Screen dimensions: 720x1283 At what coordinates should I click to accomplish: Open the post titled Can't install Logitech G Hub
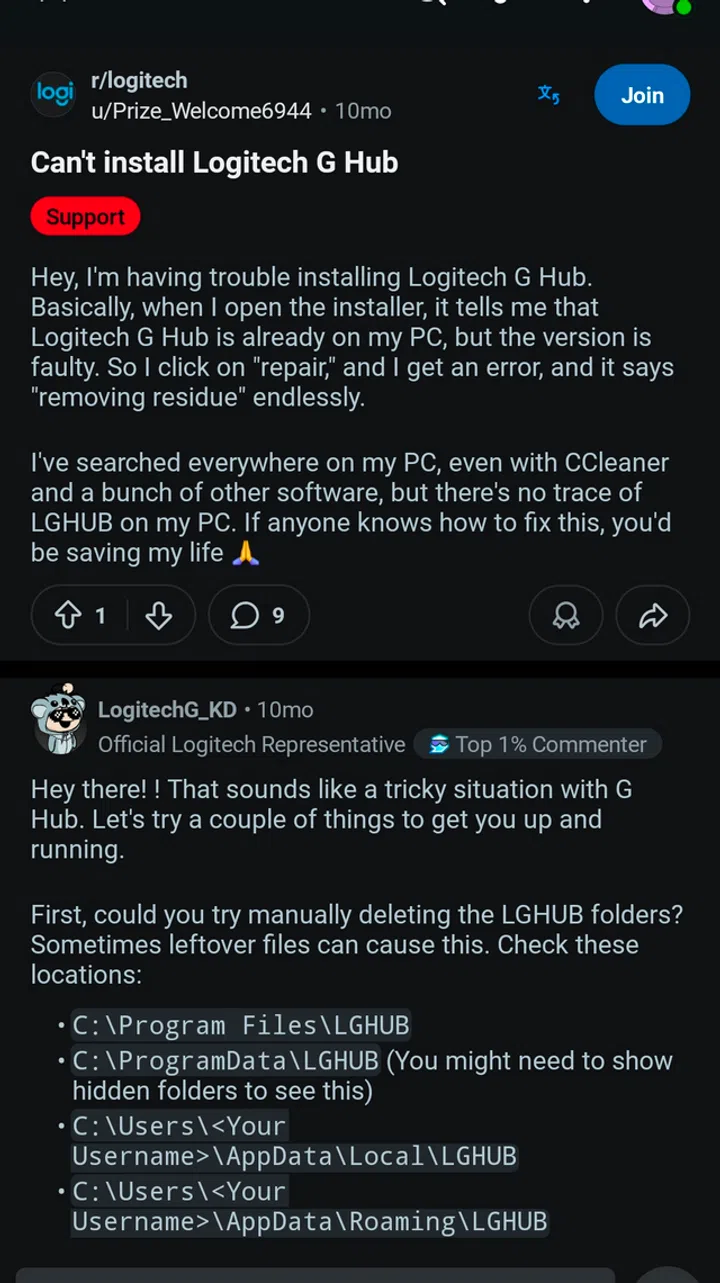[x=214, y=162]
